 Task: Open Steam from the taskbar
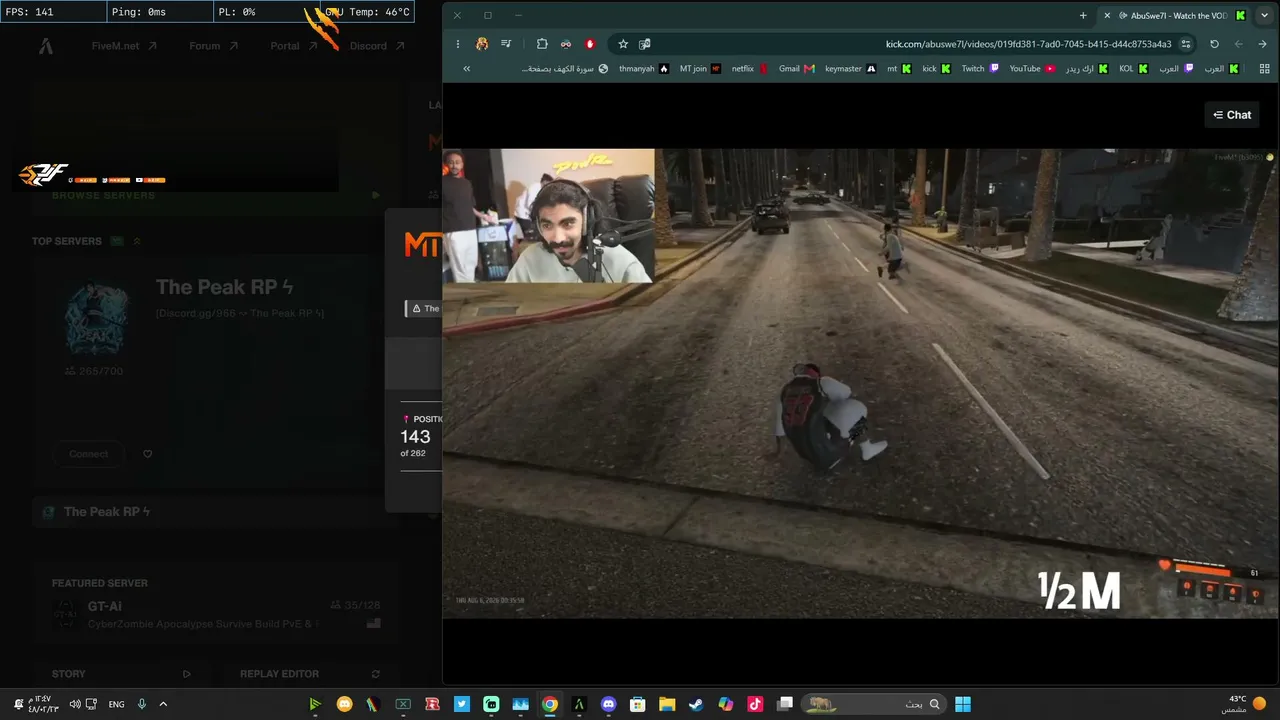(x=696, y=704)
